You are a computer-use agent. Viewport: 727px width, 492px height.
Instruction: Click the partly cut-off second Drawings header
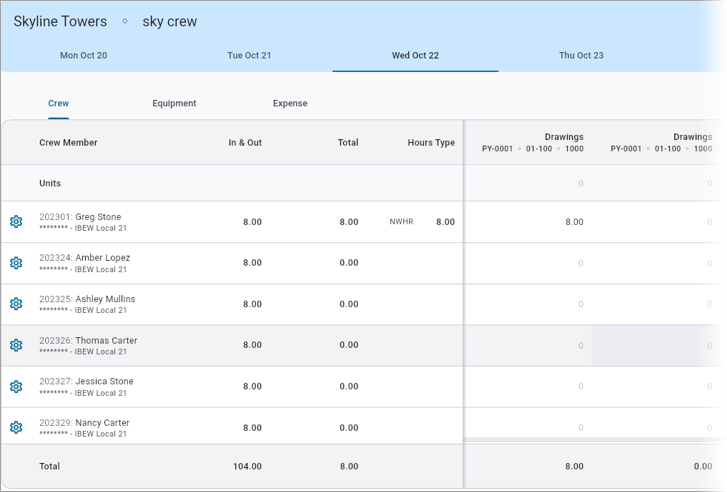tap(661, 142)
